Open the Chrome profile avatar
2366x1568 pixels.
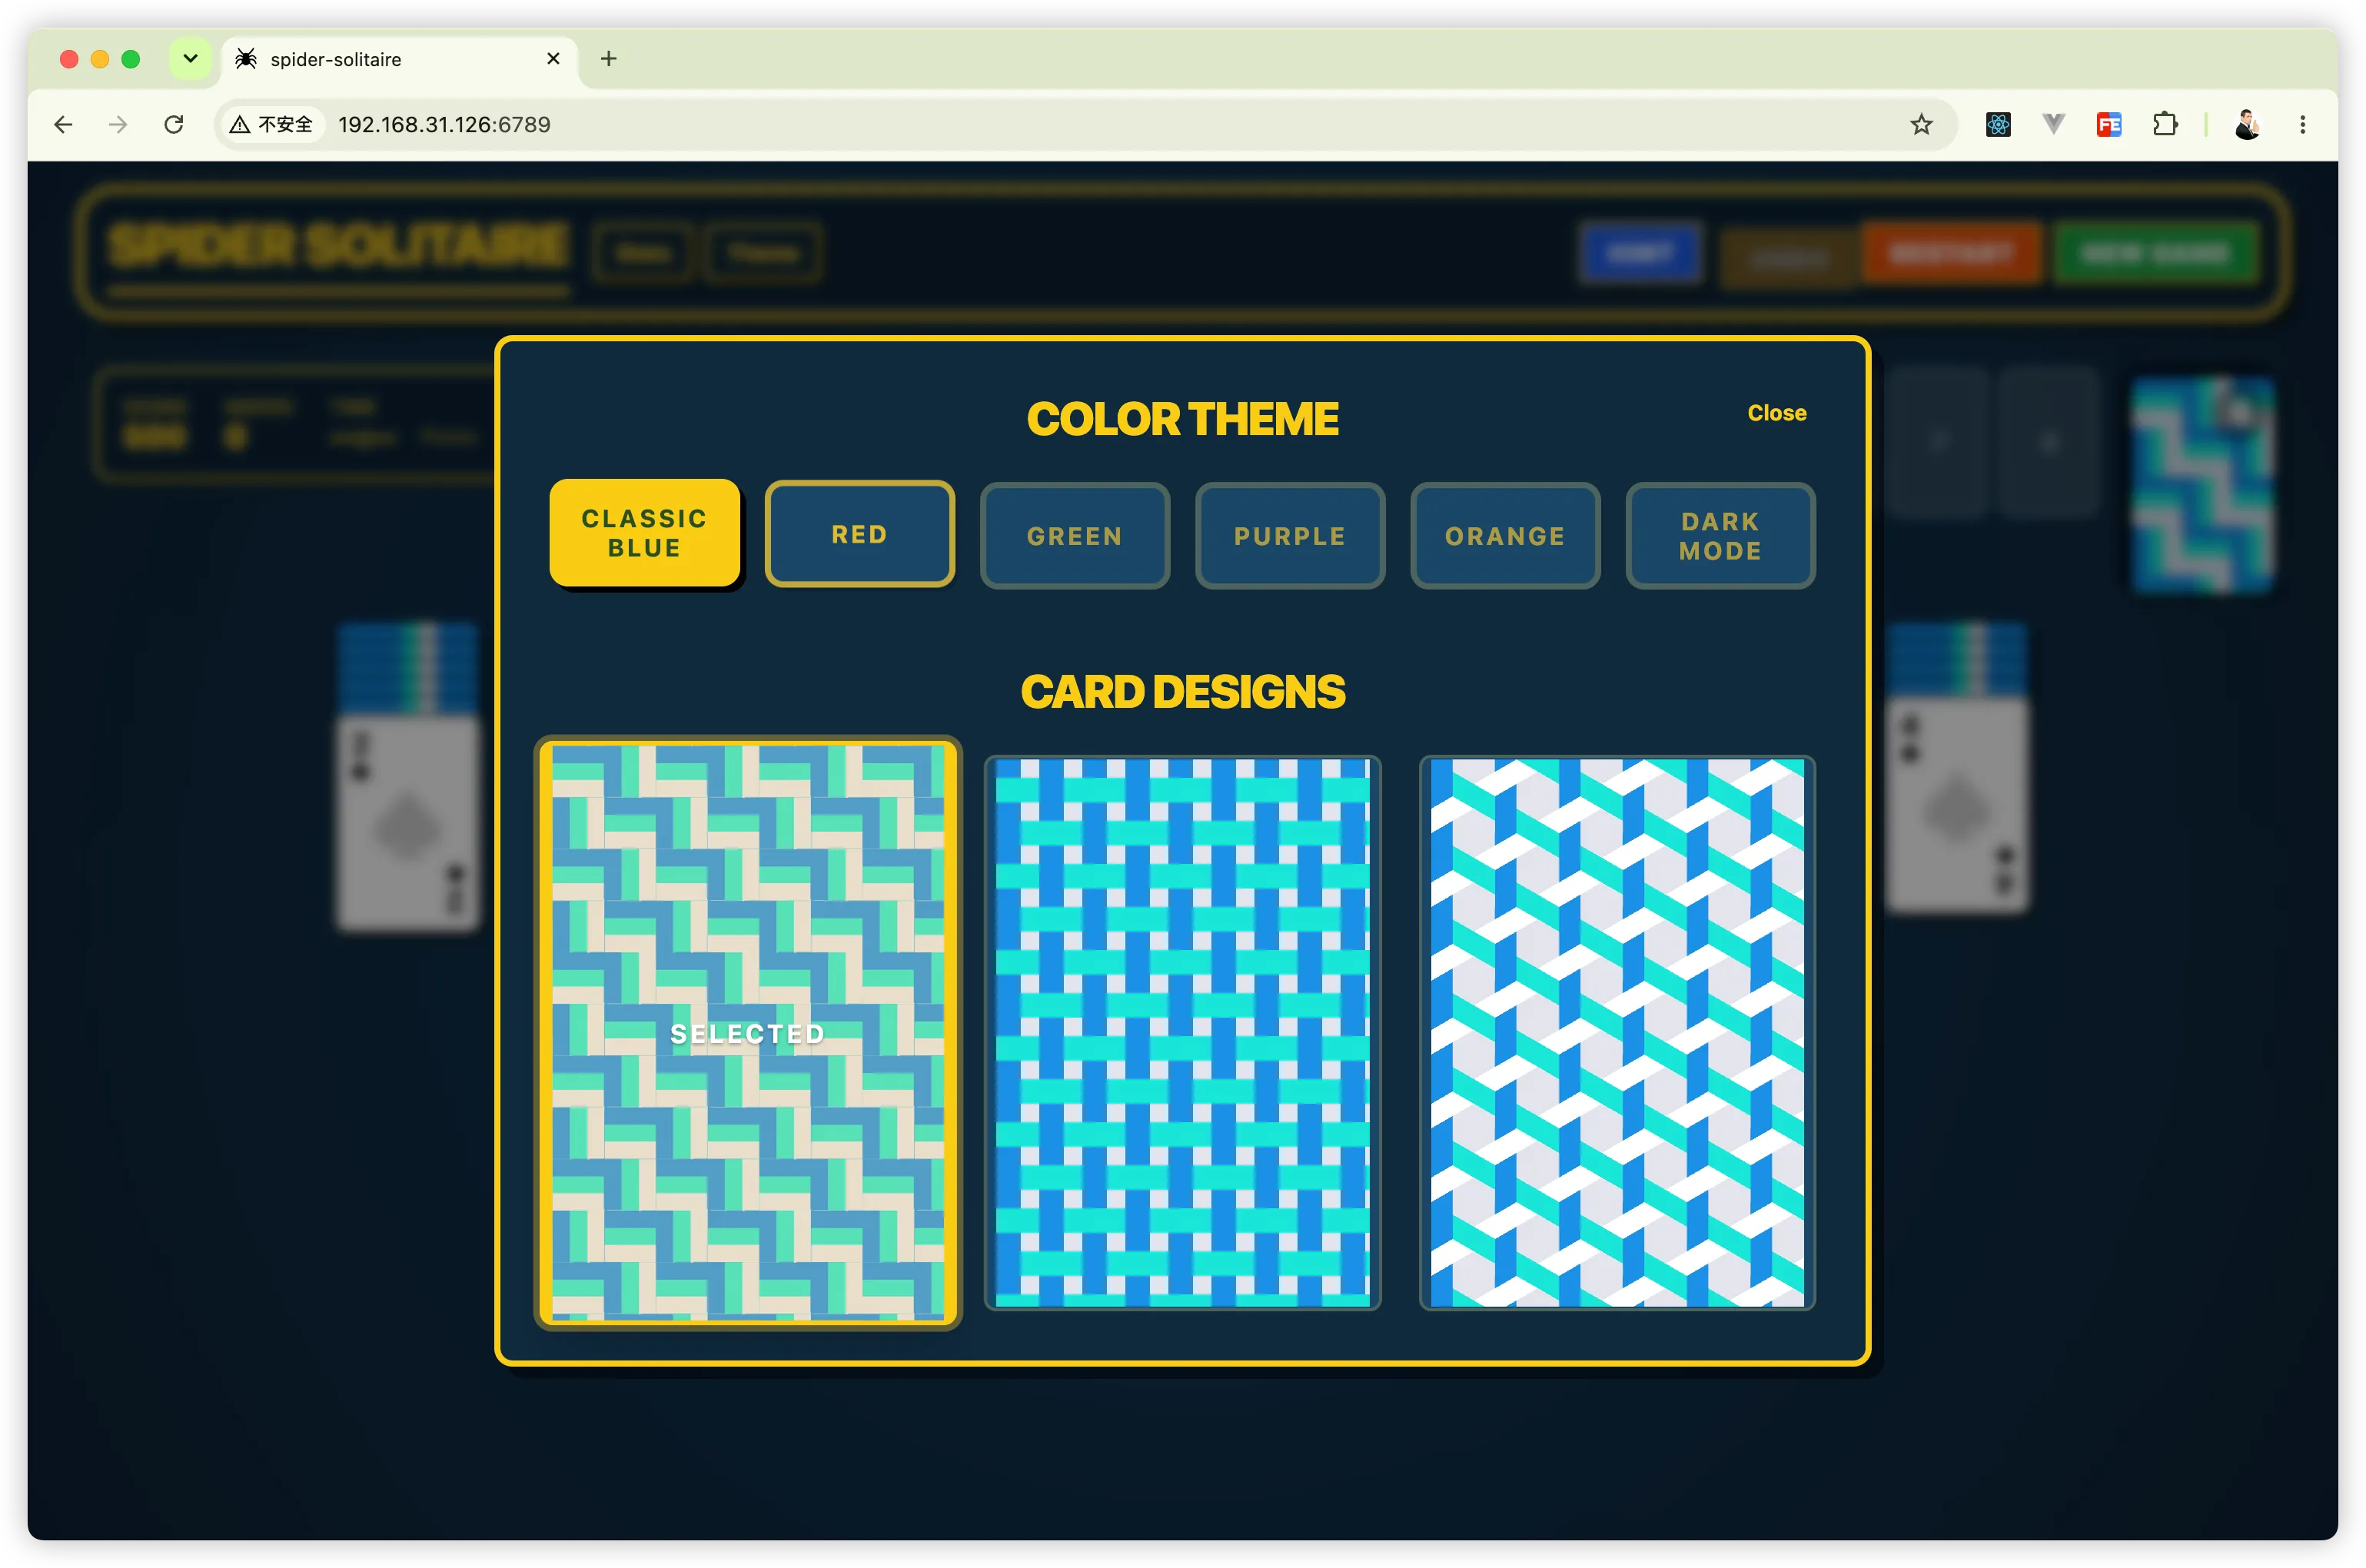pyautogui.click(x=2246, y=124)
